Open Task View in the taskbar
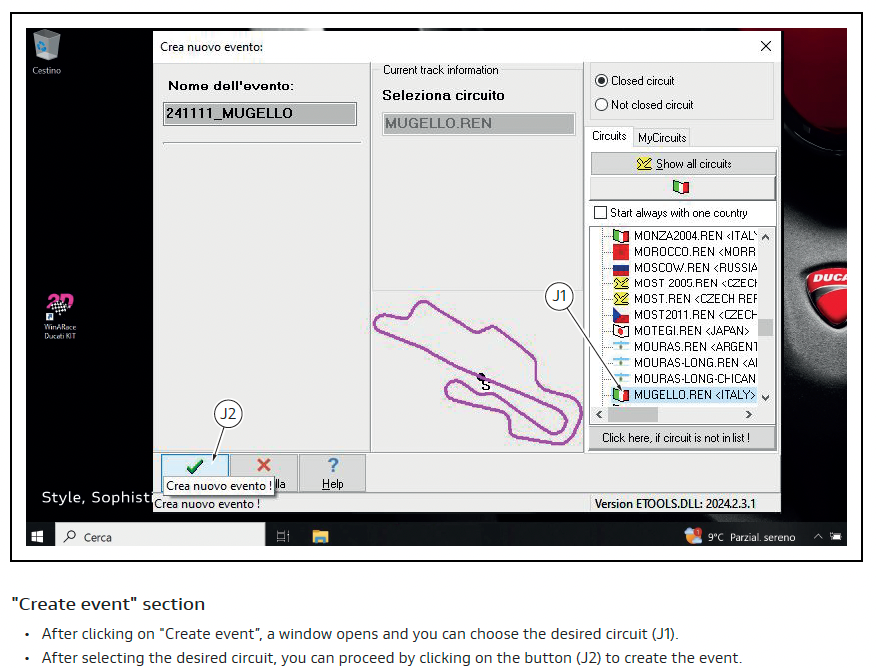The image size is (876, 668). tap(283, 537)
